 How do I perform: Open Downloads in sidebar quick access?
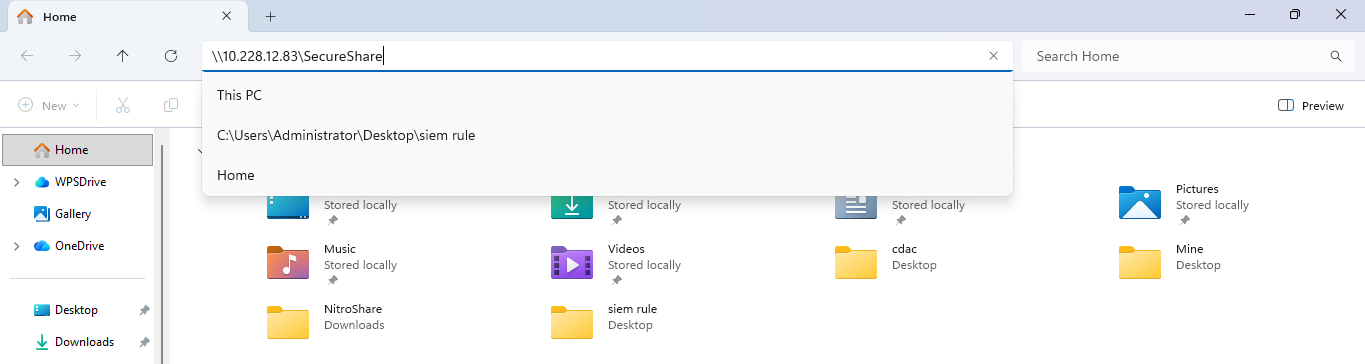pos(84,342)
